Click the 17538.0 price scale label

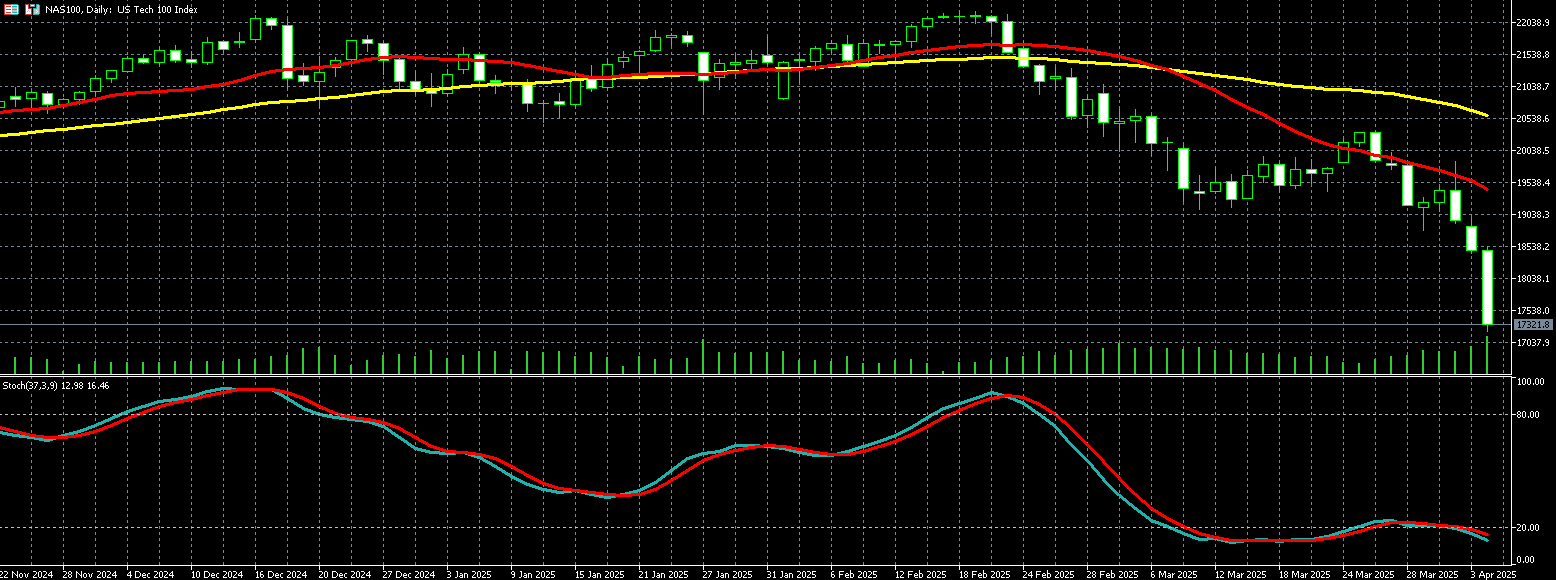[x=1532, y=310]
